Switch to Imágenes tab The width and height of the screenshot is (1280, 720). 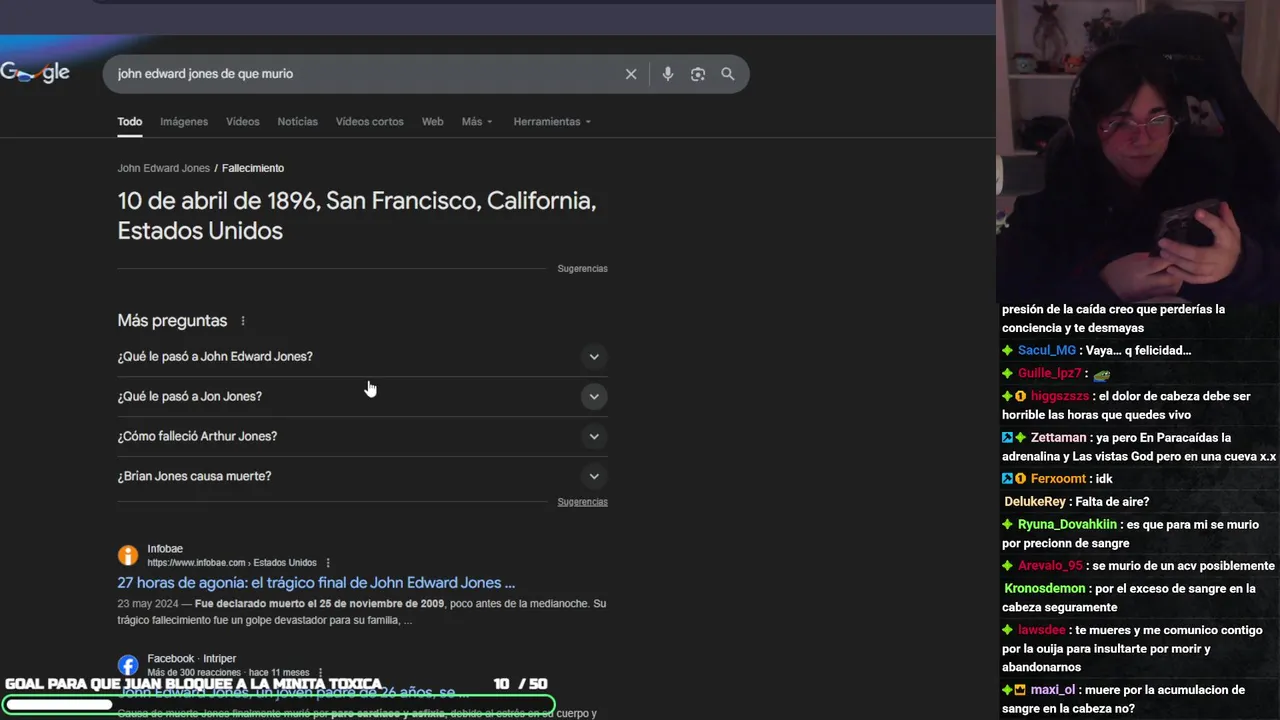[184, 121]
